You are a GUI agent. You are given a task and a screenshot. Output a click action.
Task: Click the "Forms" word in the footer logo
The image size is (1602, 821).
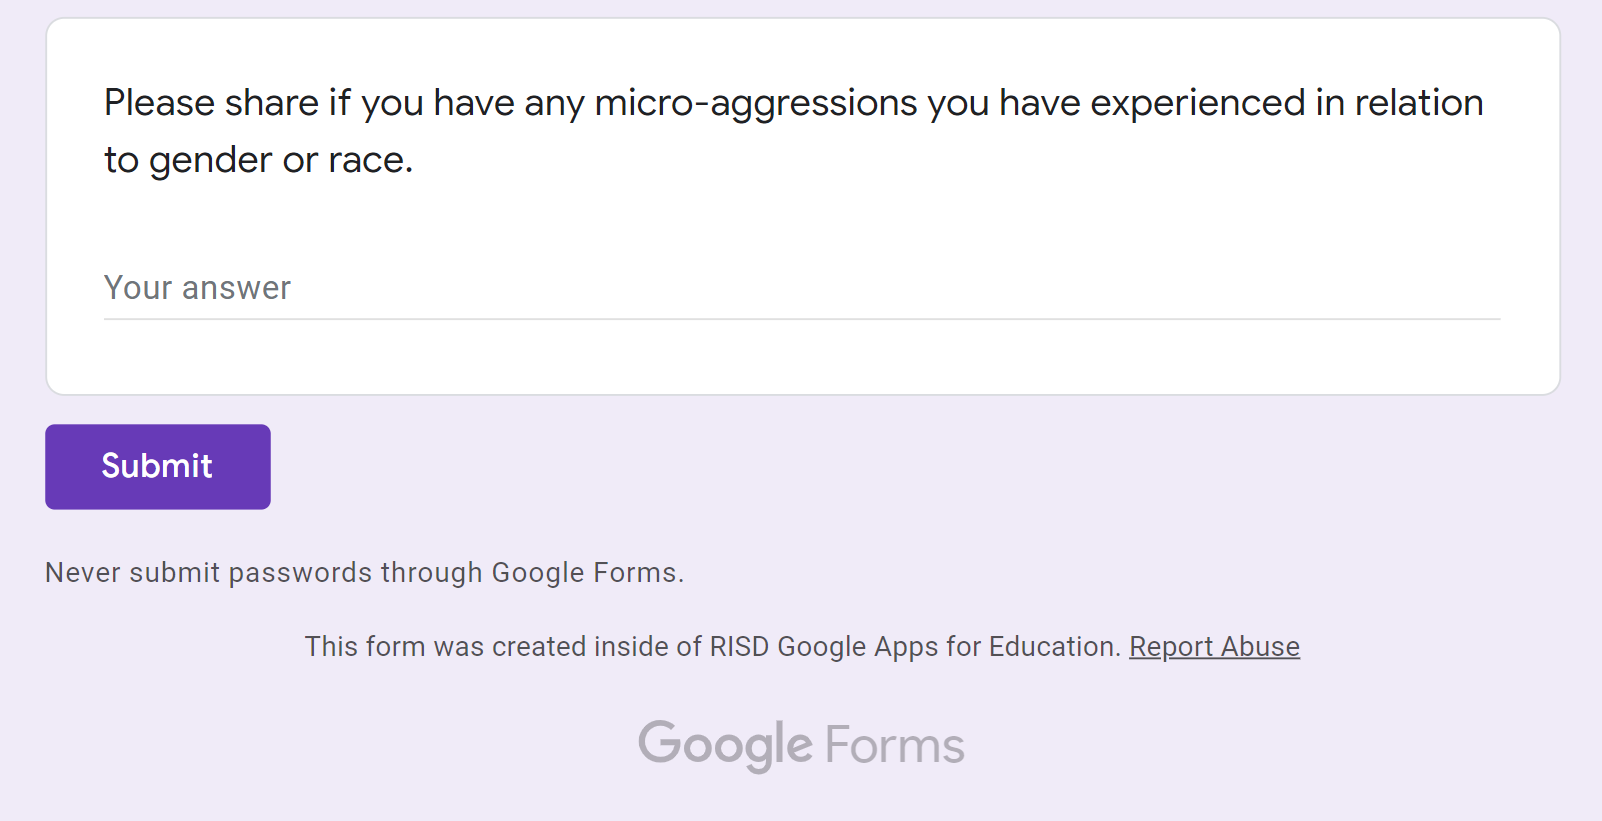point(895,745)
